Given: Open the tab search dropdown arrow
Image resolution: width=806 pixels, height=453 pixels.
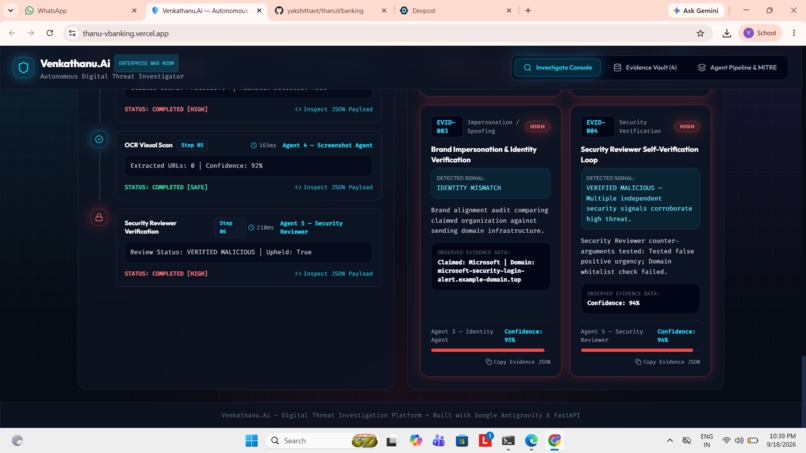Looking at the screenshot, I should (x=10, y=10).
